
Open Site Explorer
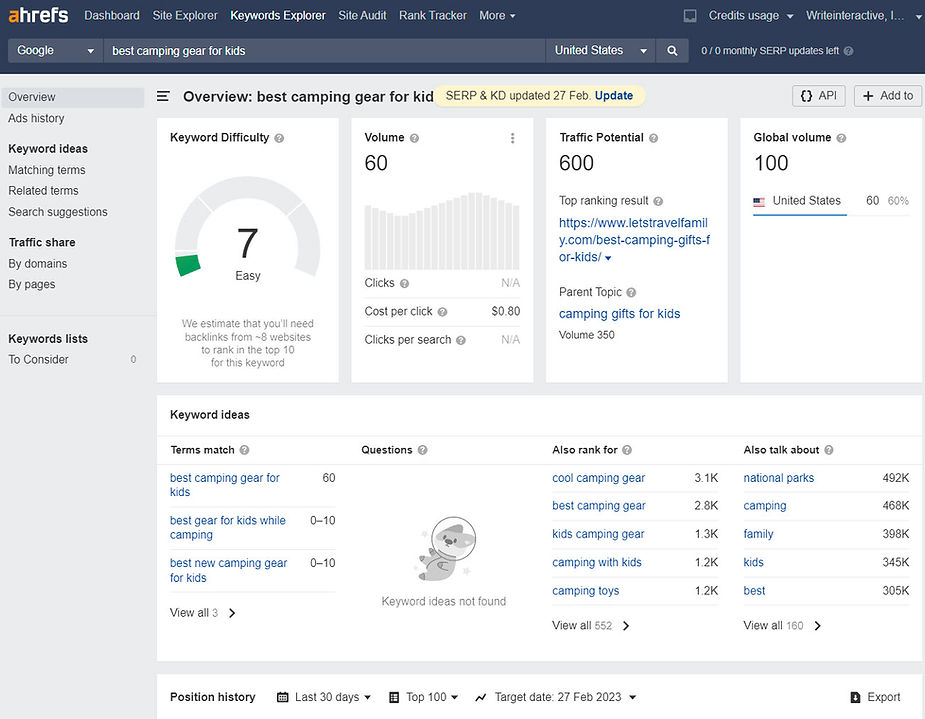tap(185, 16)
